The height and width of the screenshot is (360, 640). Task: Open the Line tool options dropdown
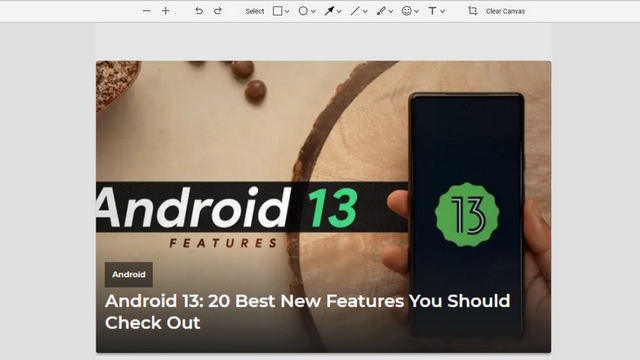[x=365, y=11]
